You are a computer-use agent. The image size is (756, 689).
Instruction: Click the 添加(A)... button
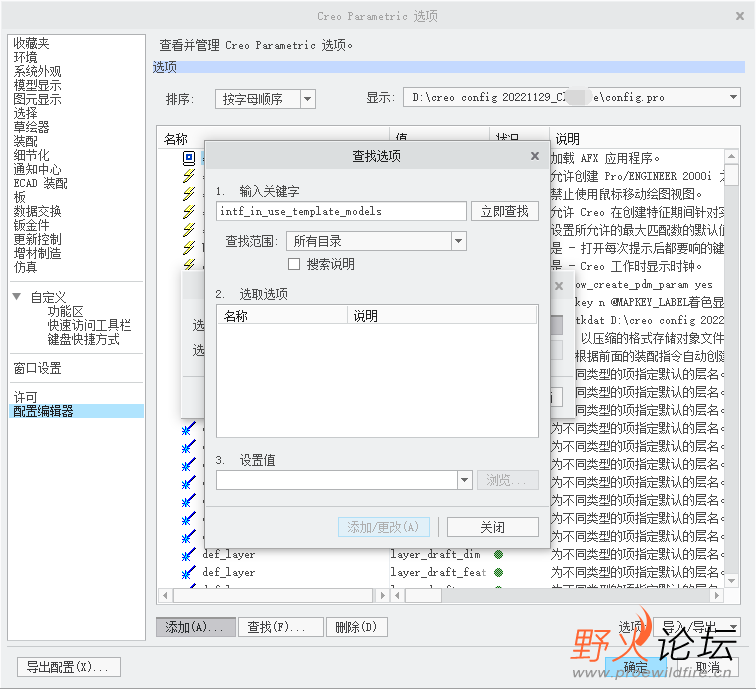196,627
